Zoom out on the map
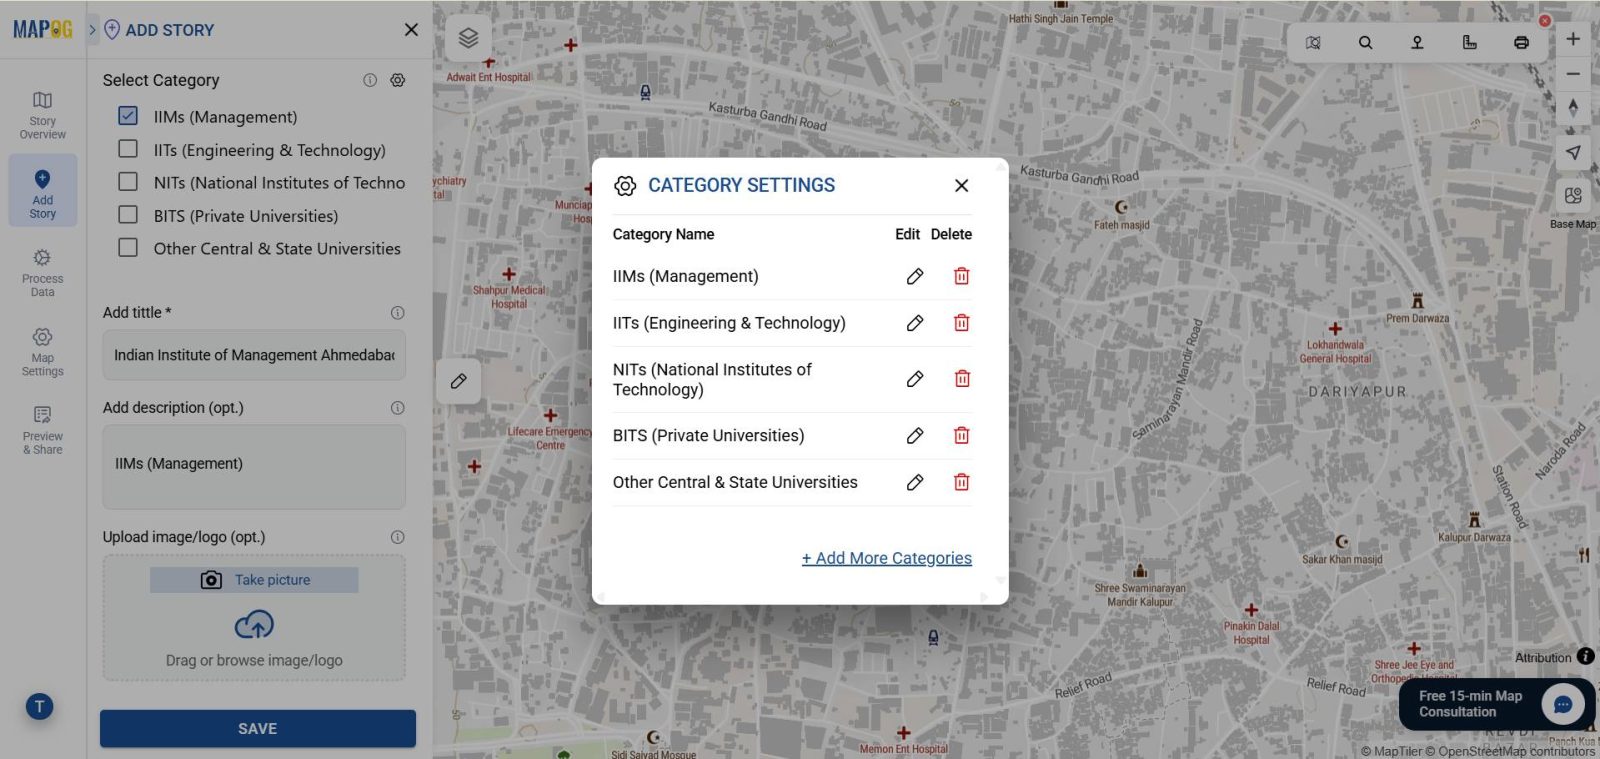This screenshot has width=1600, height=759. [1573, 74]
